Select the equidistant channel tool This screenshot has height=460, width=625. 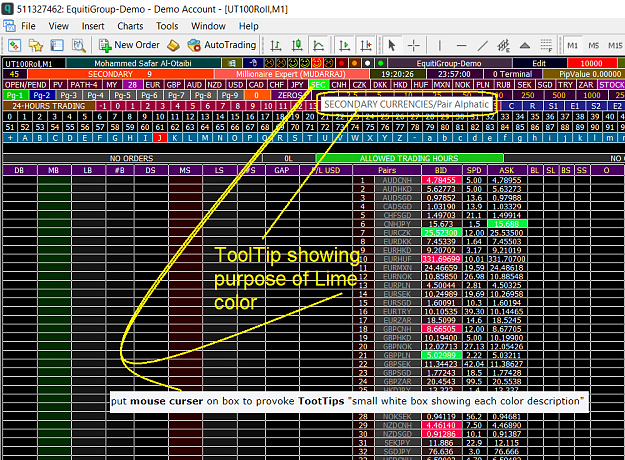pos(504,45)
